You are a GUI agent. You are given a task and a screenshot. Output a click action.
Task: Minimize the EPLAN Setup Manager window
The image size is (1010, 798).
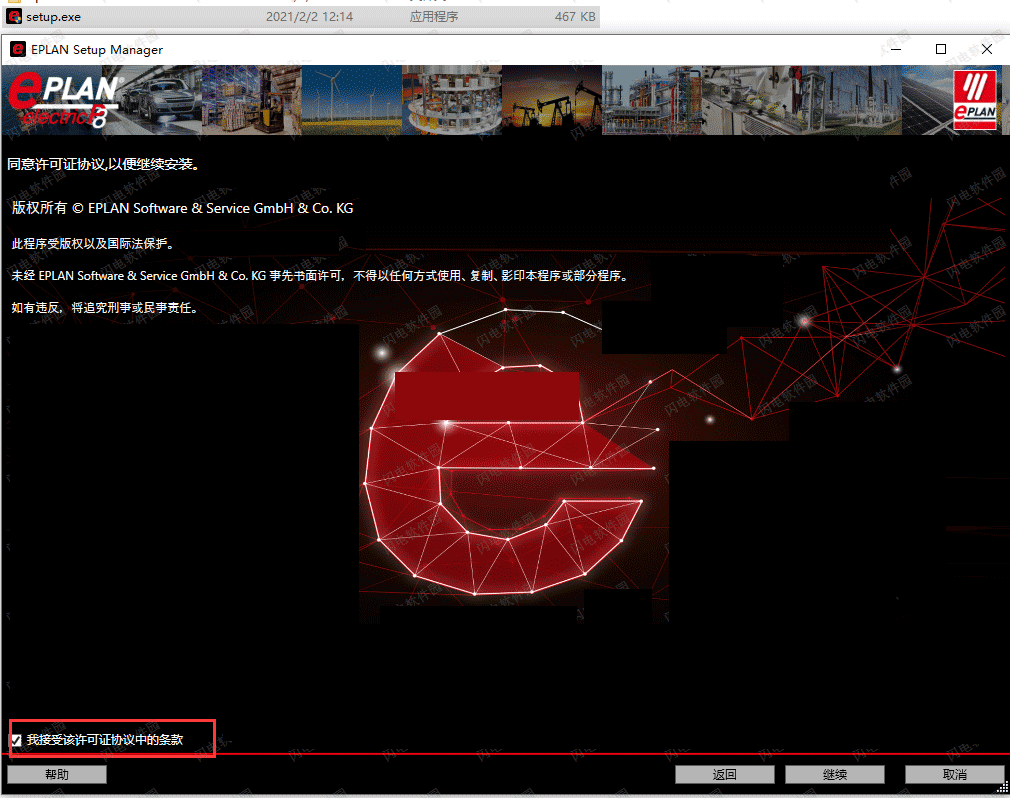(x=896, y=49)
